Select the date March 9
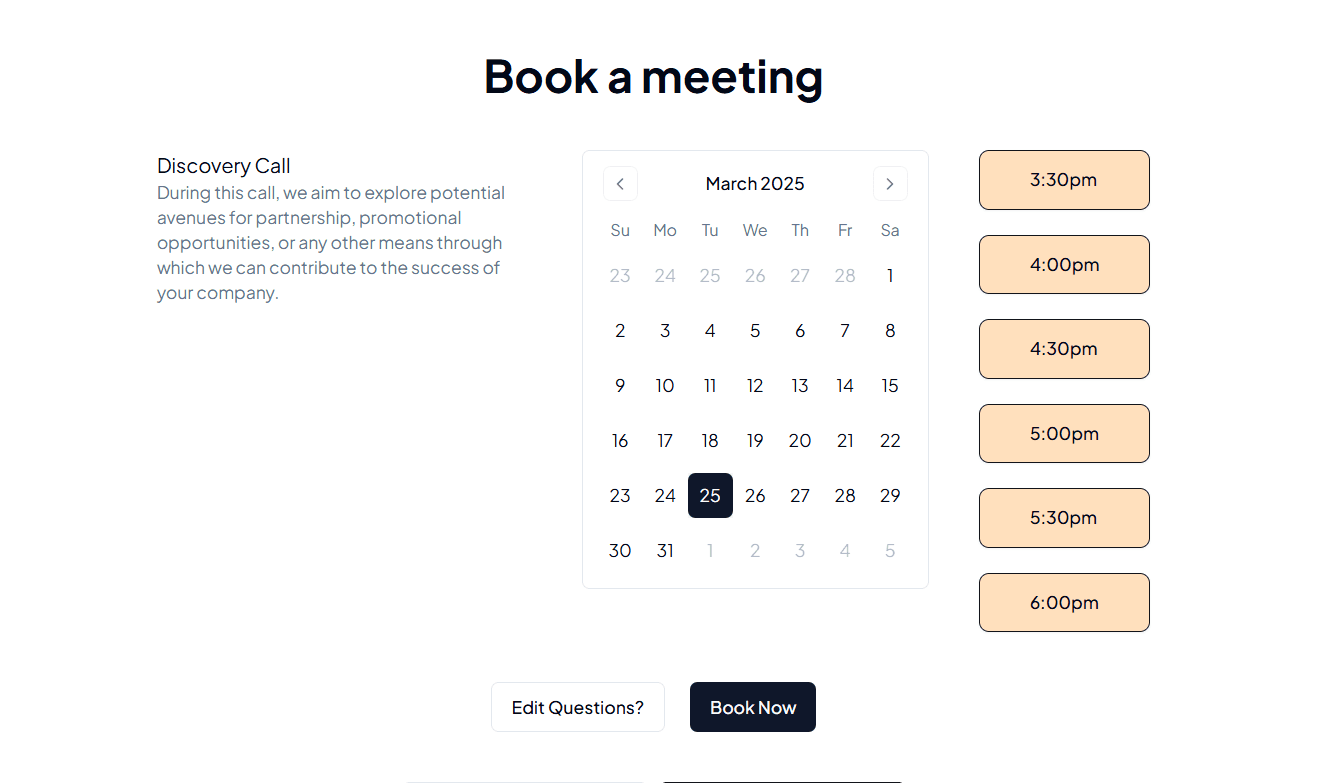Screen dimensions: 1341x783 pyautogui.click(x=620, y=385)
